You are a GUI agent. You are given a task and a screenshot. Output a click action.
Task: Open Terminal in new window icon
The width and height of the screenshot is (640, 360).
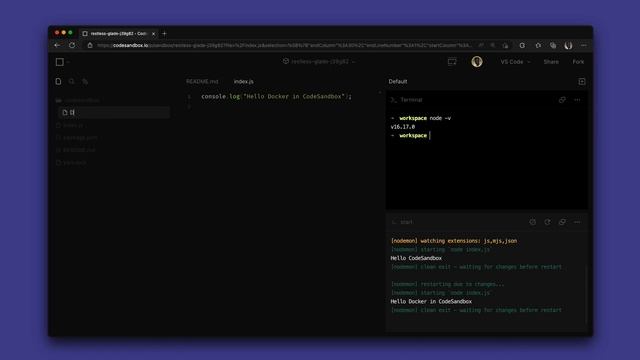click(562, 100)
